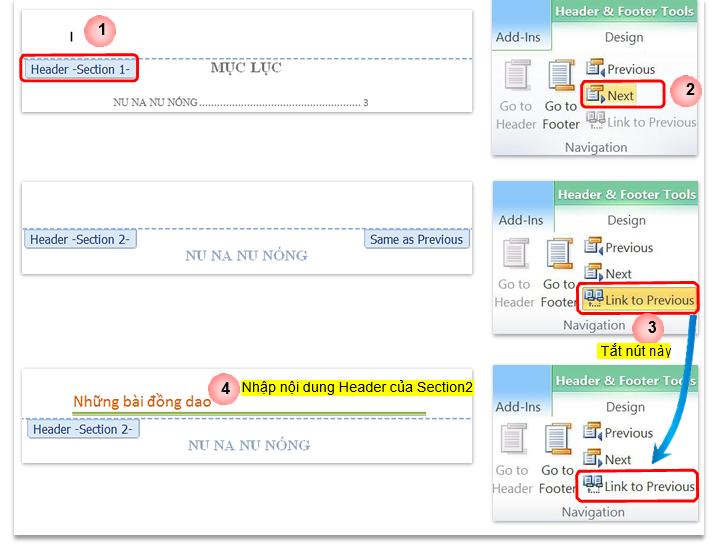Viewport: 715px width, 545px height.
Task: Toggle Link to Previous in bottom ribbon
Action: pyautogui.click(x=639, y=486)
